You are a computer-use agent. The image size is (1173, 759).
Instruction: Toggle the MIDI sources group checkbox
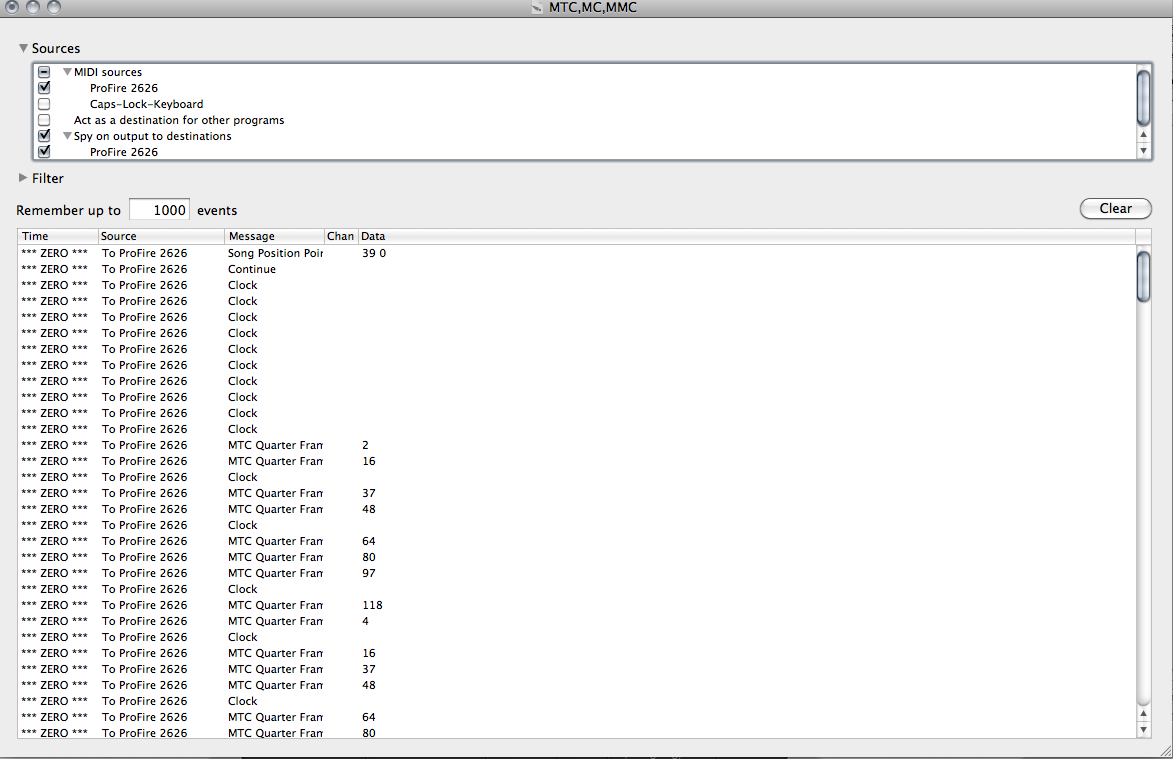44,72
